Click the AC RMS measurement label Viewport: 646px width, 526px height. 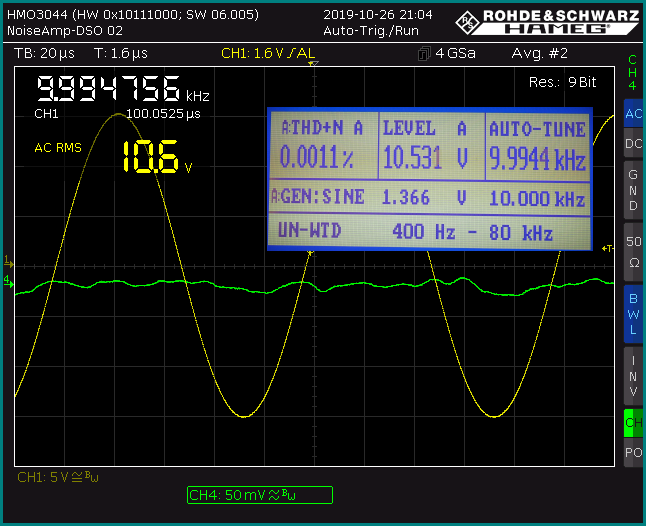[58, 147]
